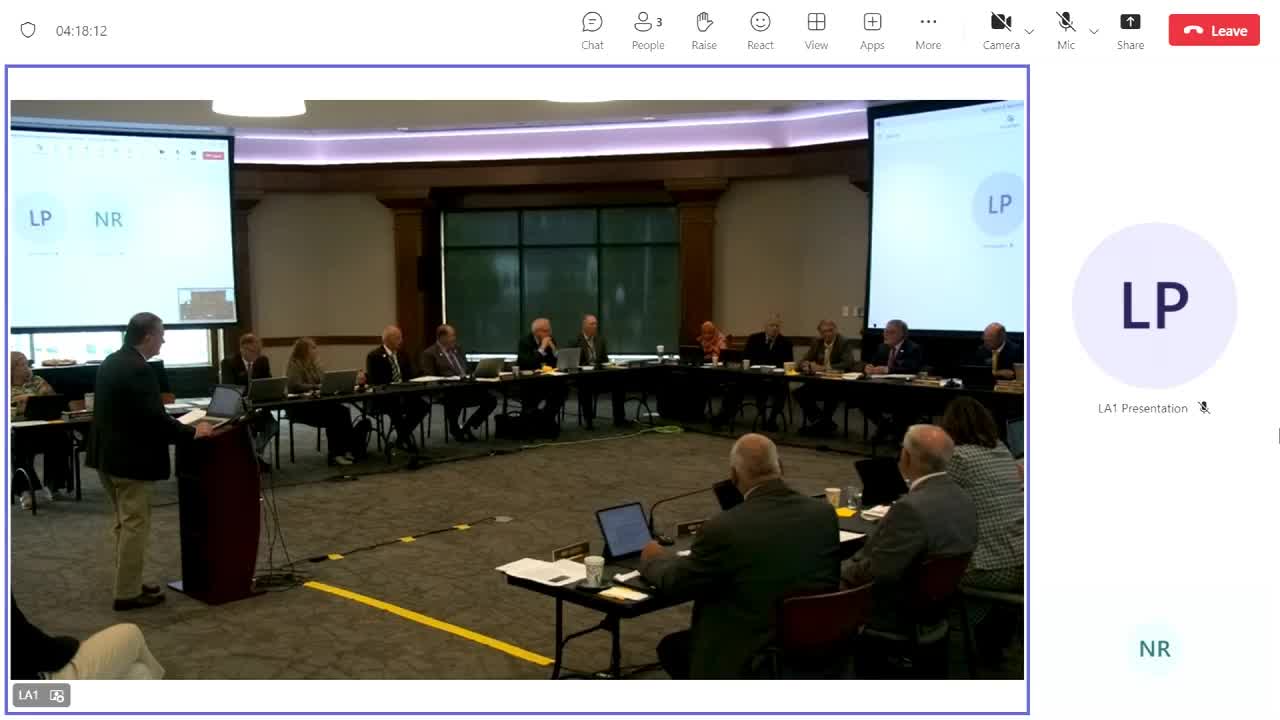Click the shield security icon
The width and height of the screenshot is (1280, 720).
28,30
